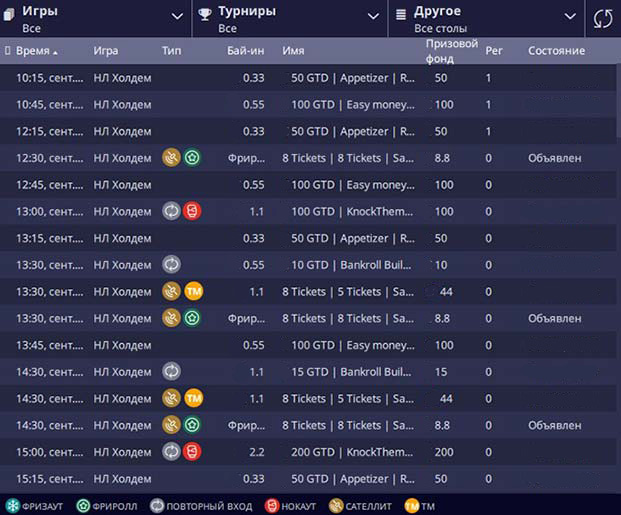
Task: Sort table by Тип column
Action: point(171,51)
